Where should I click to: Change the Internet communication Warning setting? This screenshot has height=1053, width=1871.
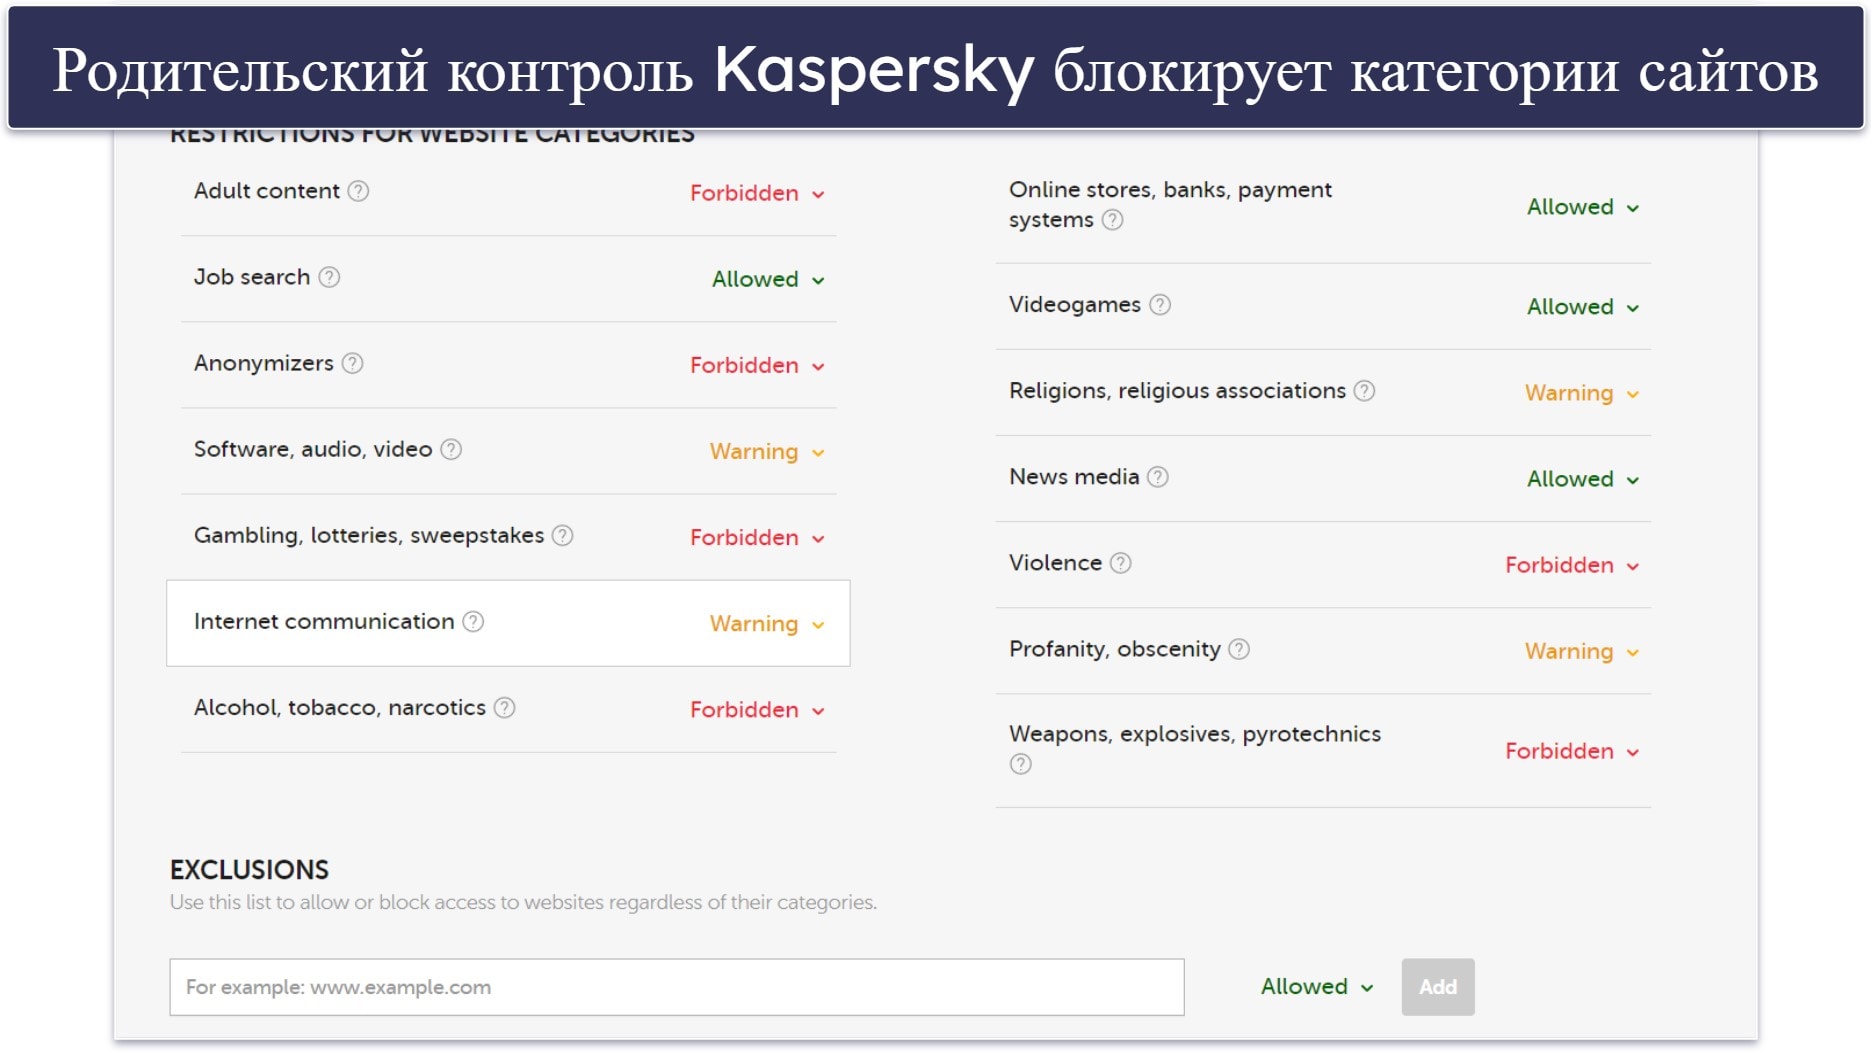pos(767,623)
